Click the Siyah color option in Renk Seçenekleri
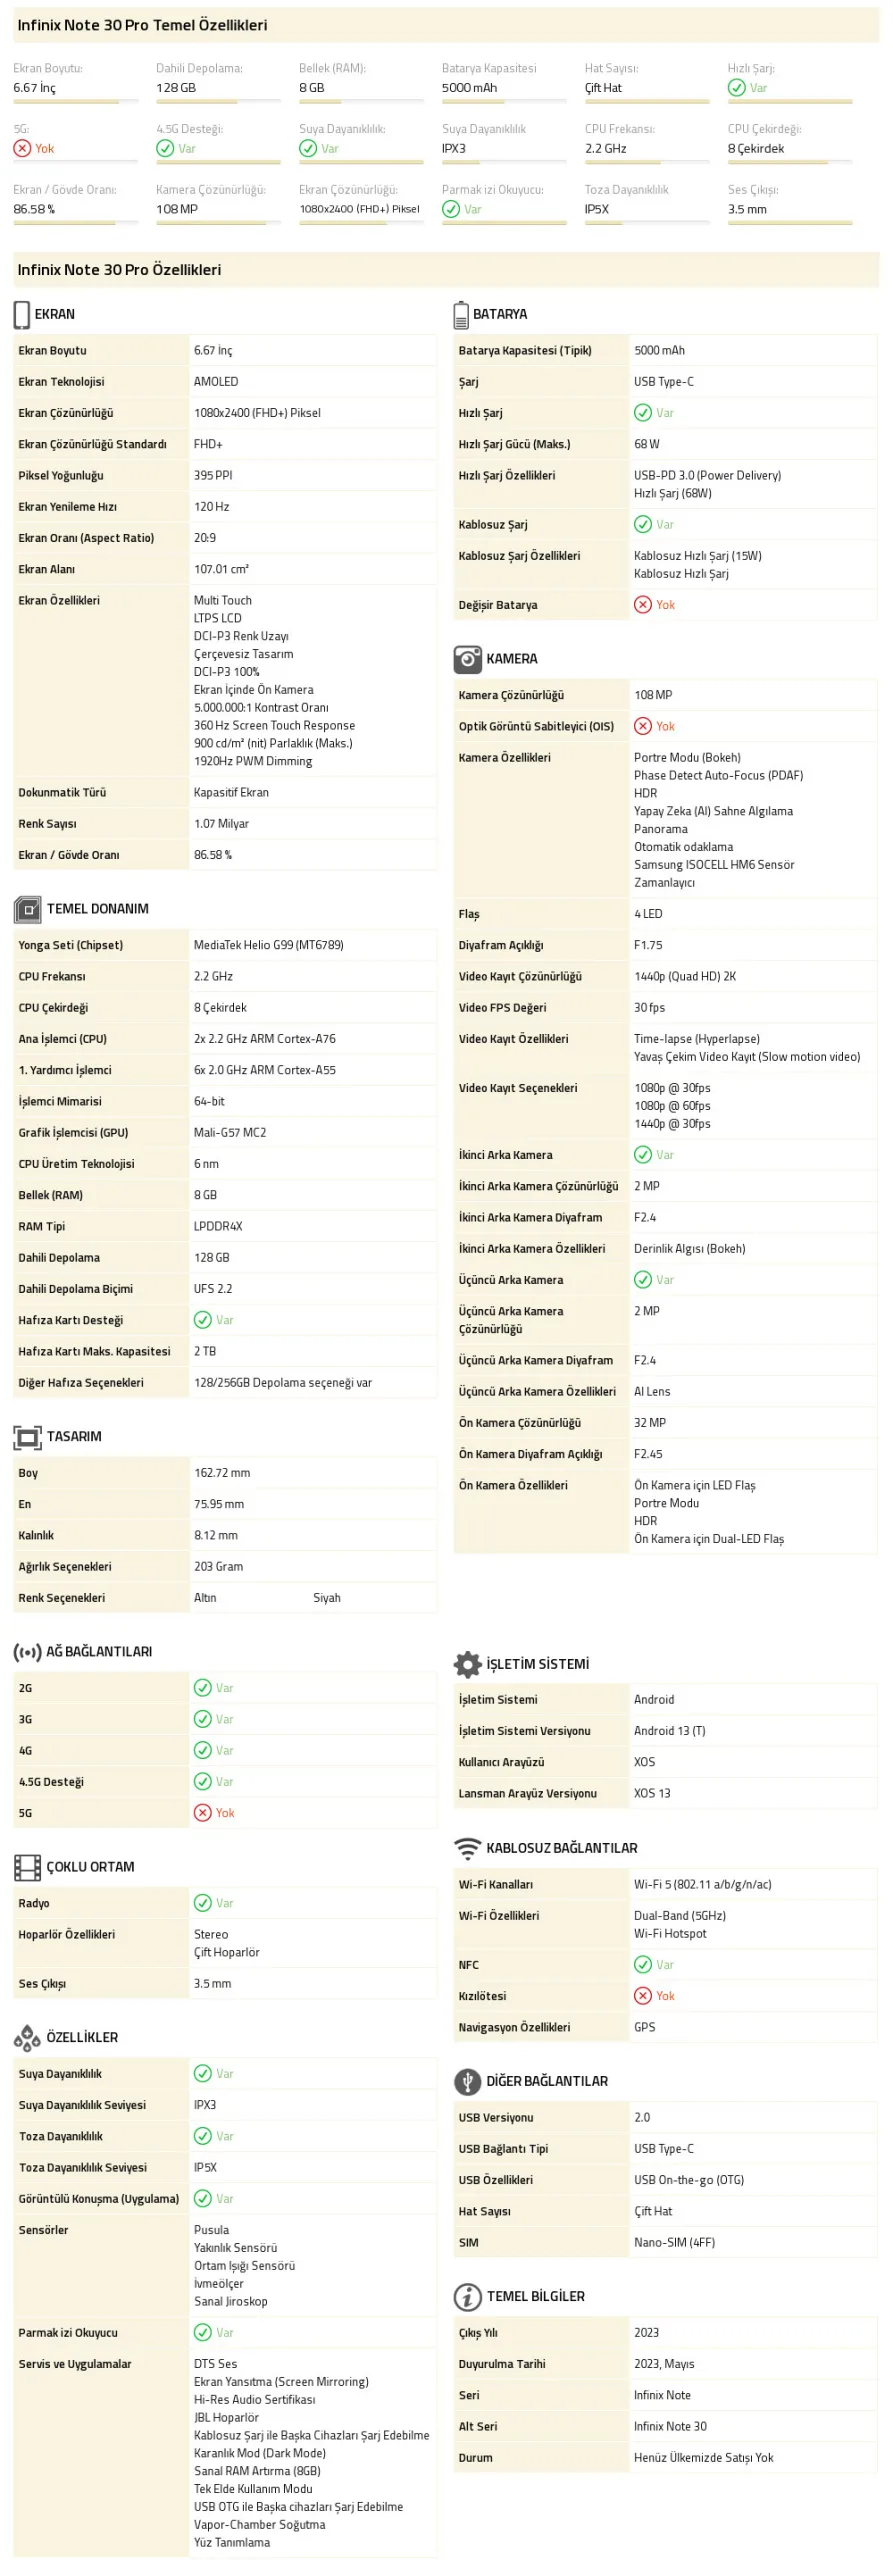The width and height of the screenshot is (893, 2560). tap(327, 1598)
